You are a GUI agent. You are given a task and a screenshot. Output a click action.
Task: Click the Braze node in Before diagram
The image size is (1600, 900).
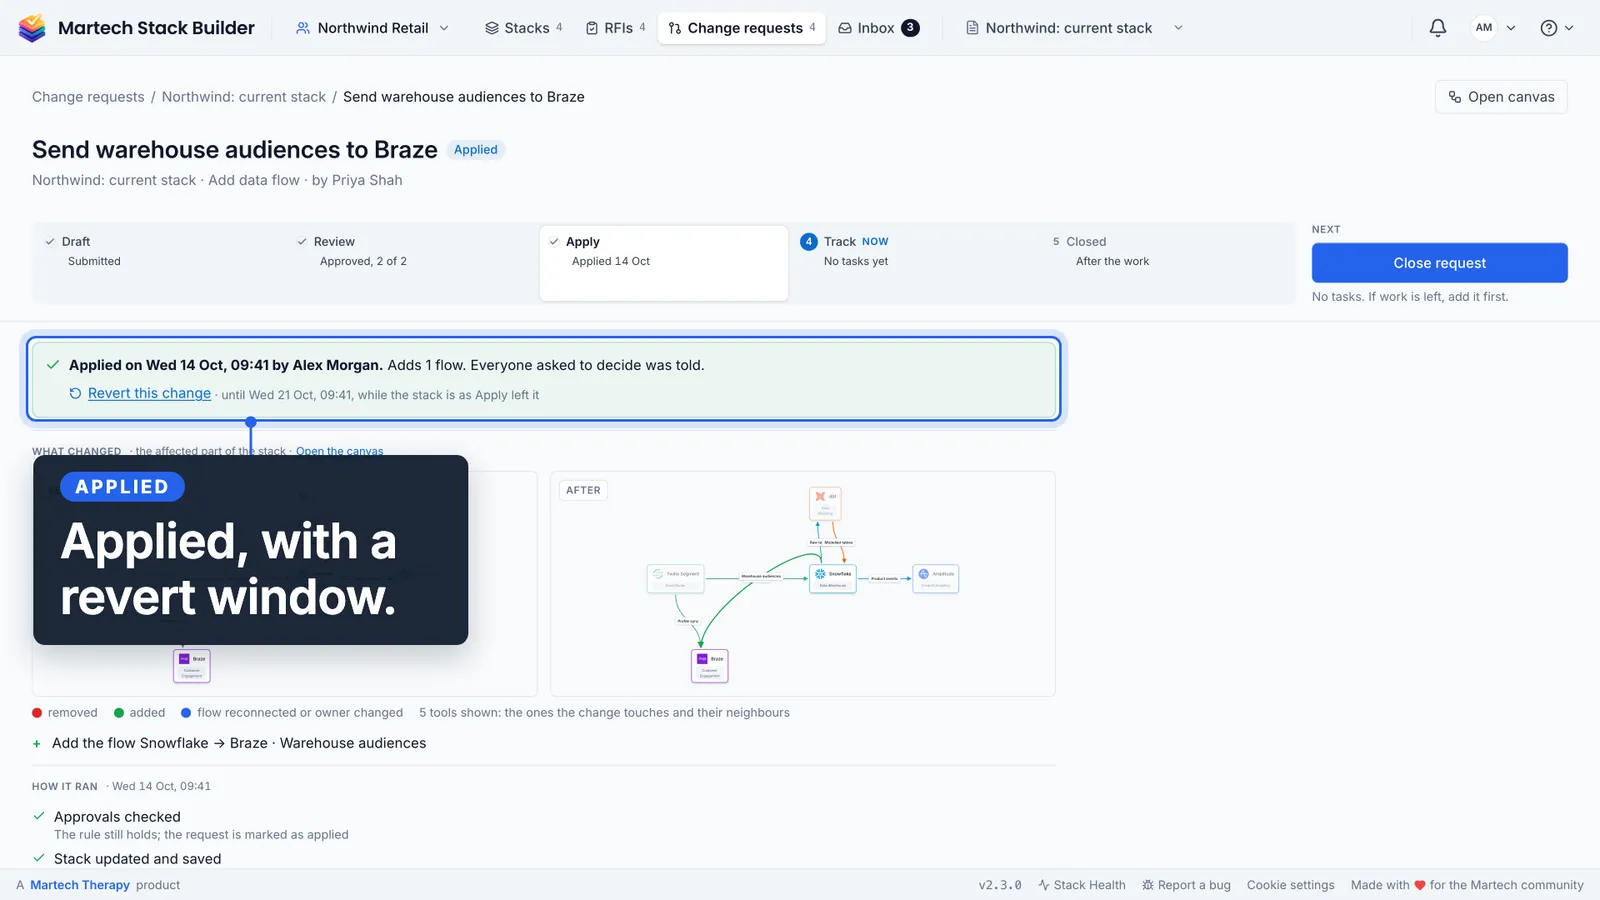(192, 666)
